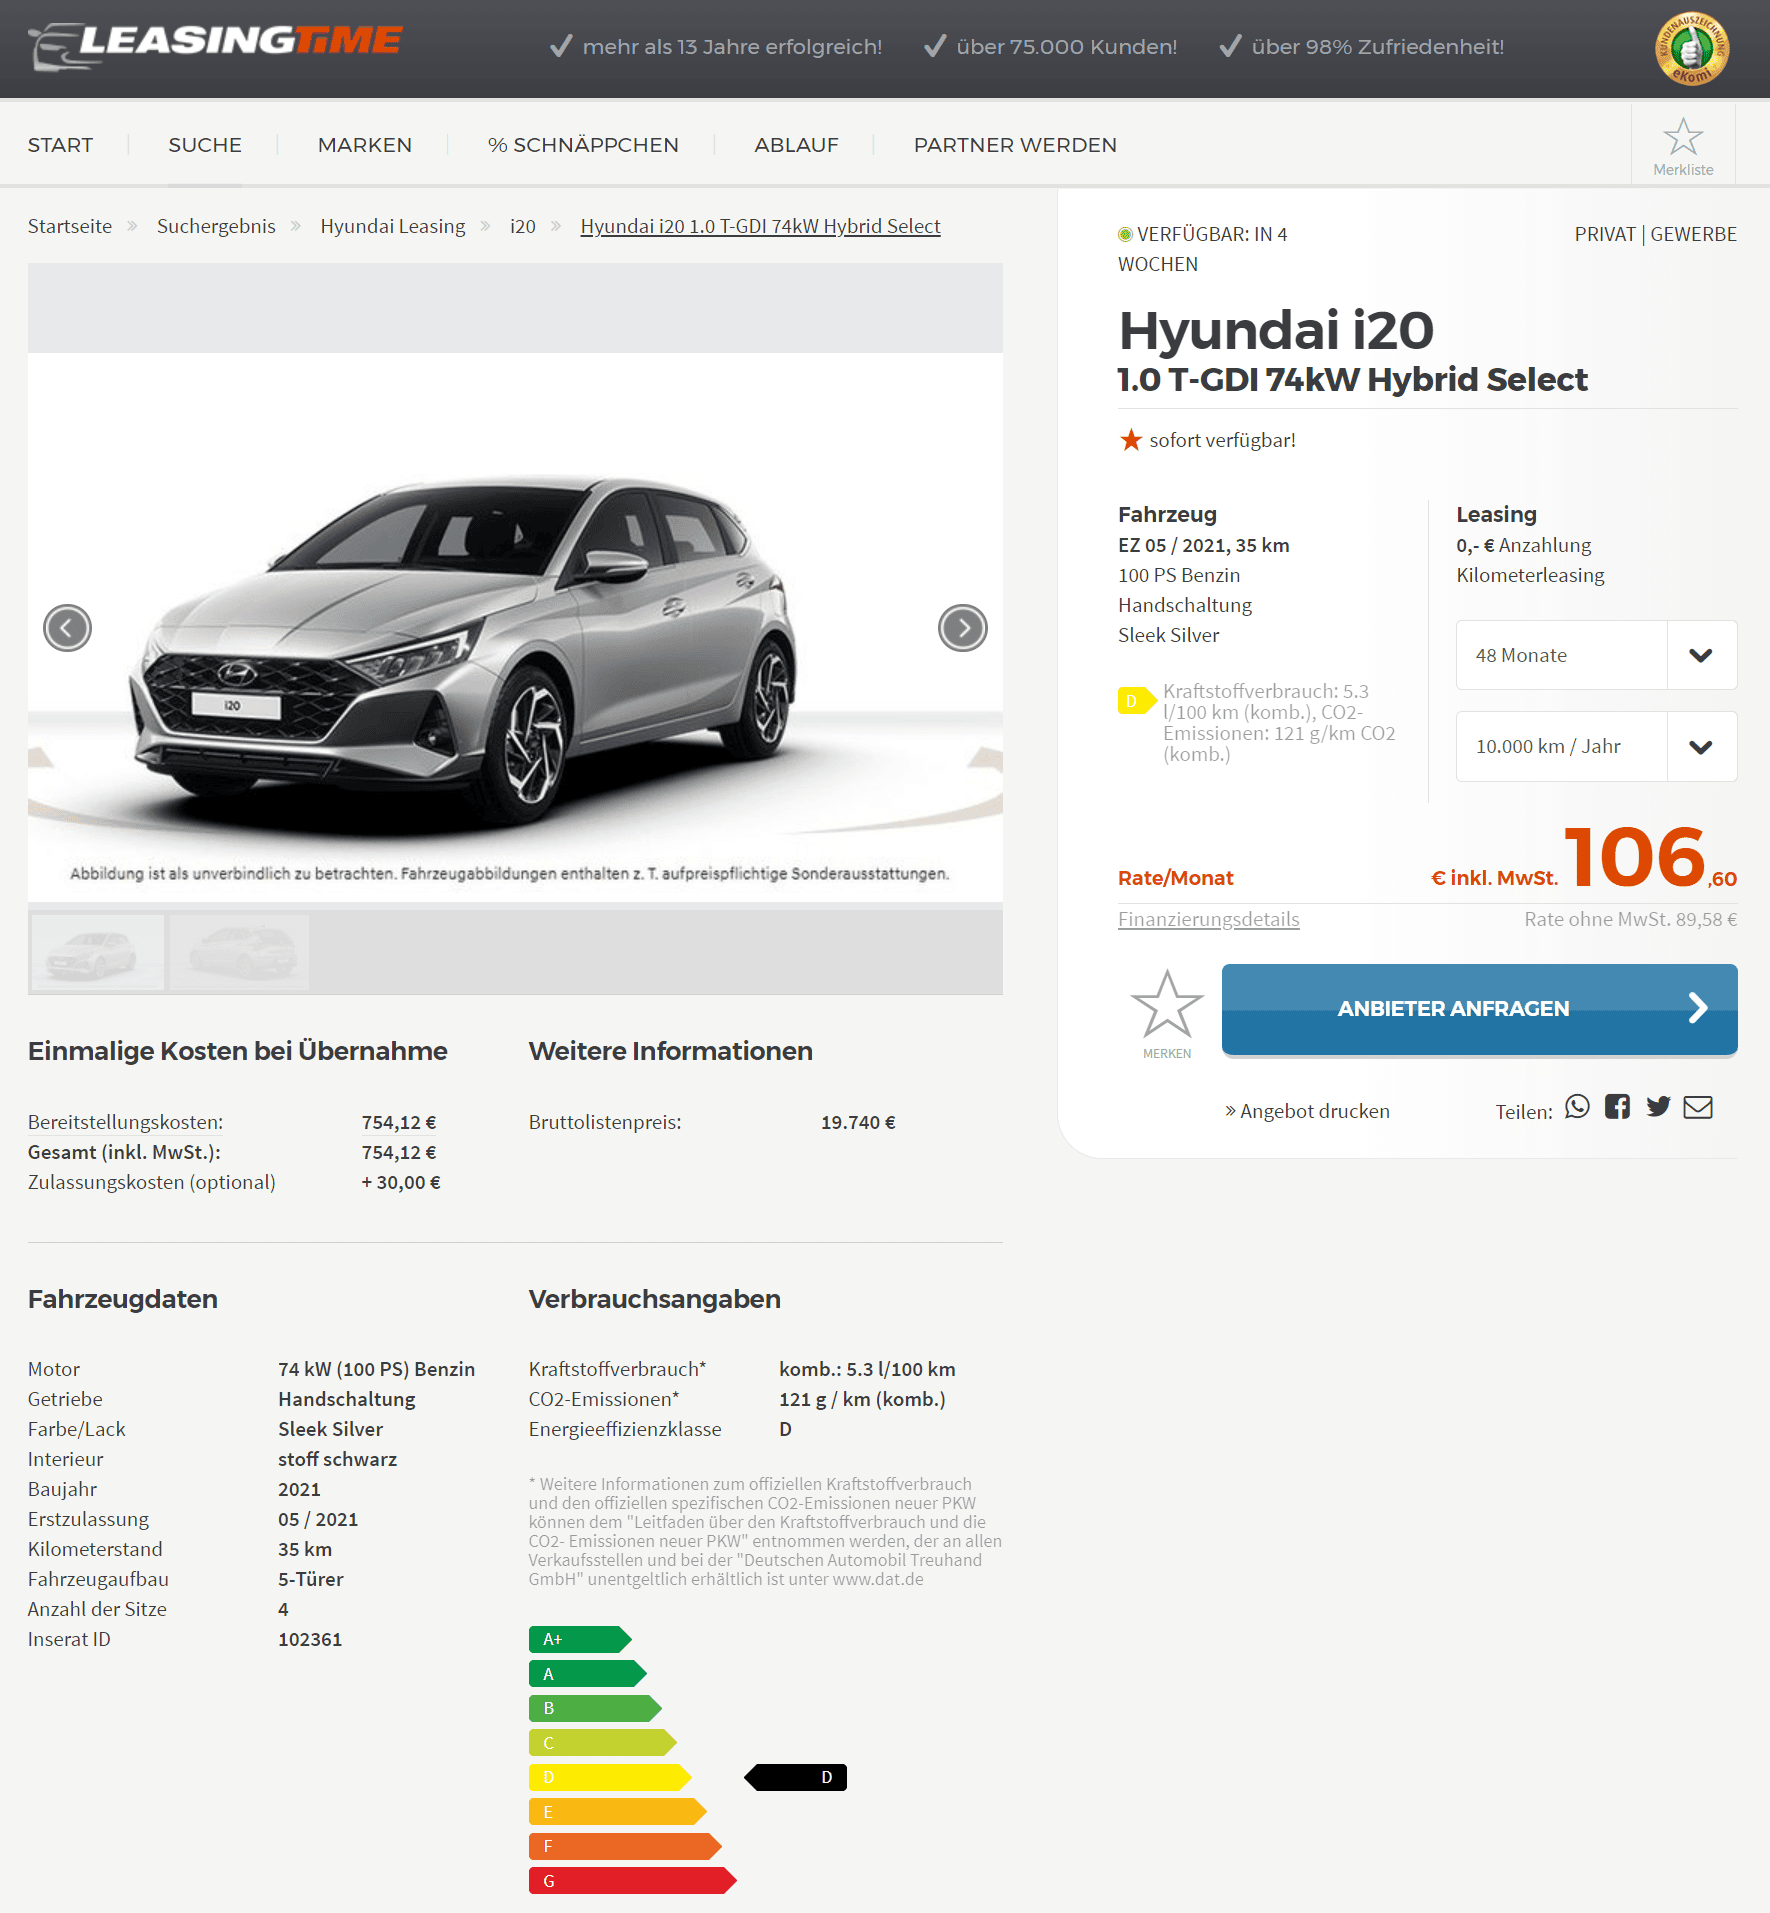The image size is (1770, 1913).
Task: Open the 48 Monate duration dropdown
Action: tap(1596, 655)
